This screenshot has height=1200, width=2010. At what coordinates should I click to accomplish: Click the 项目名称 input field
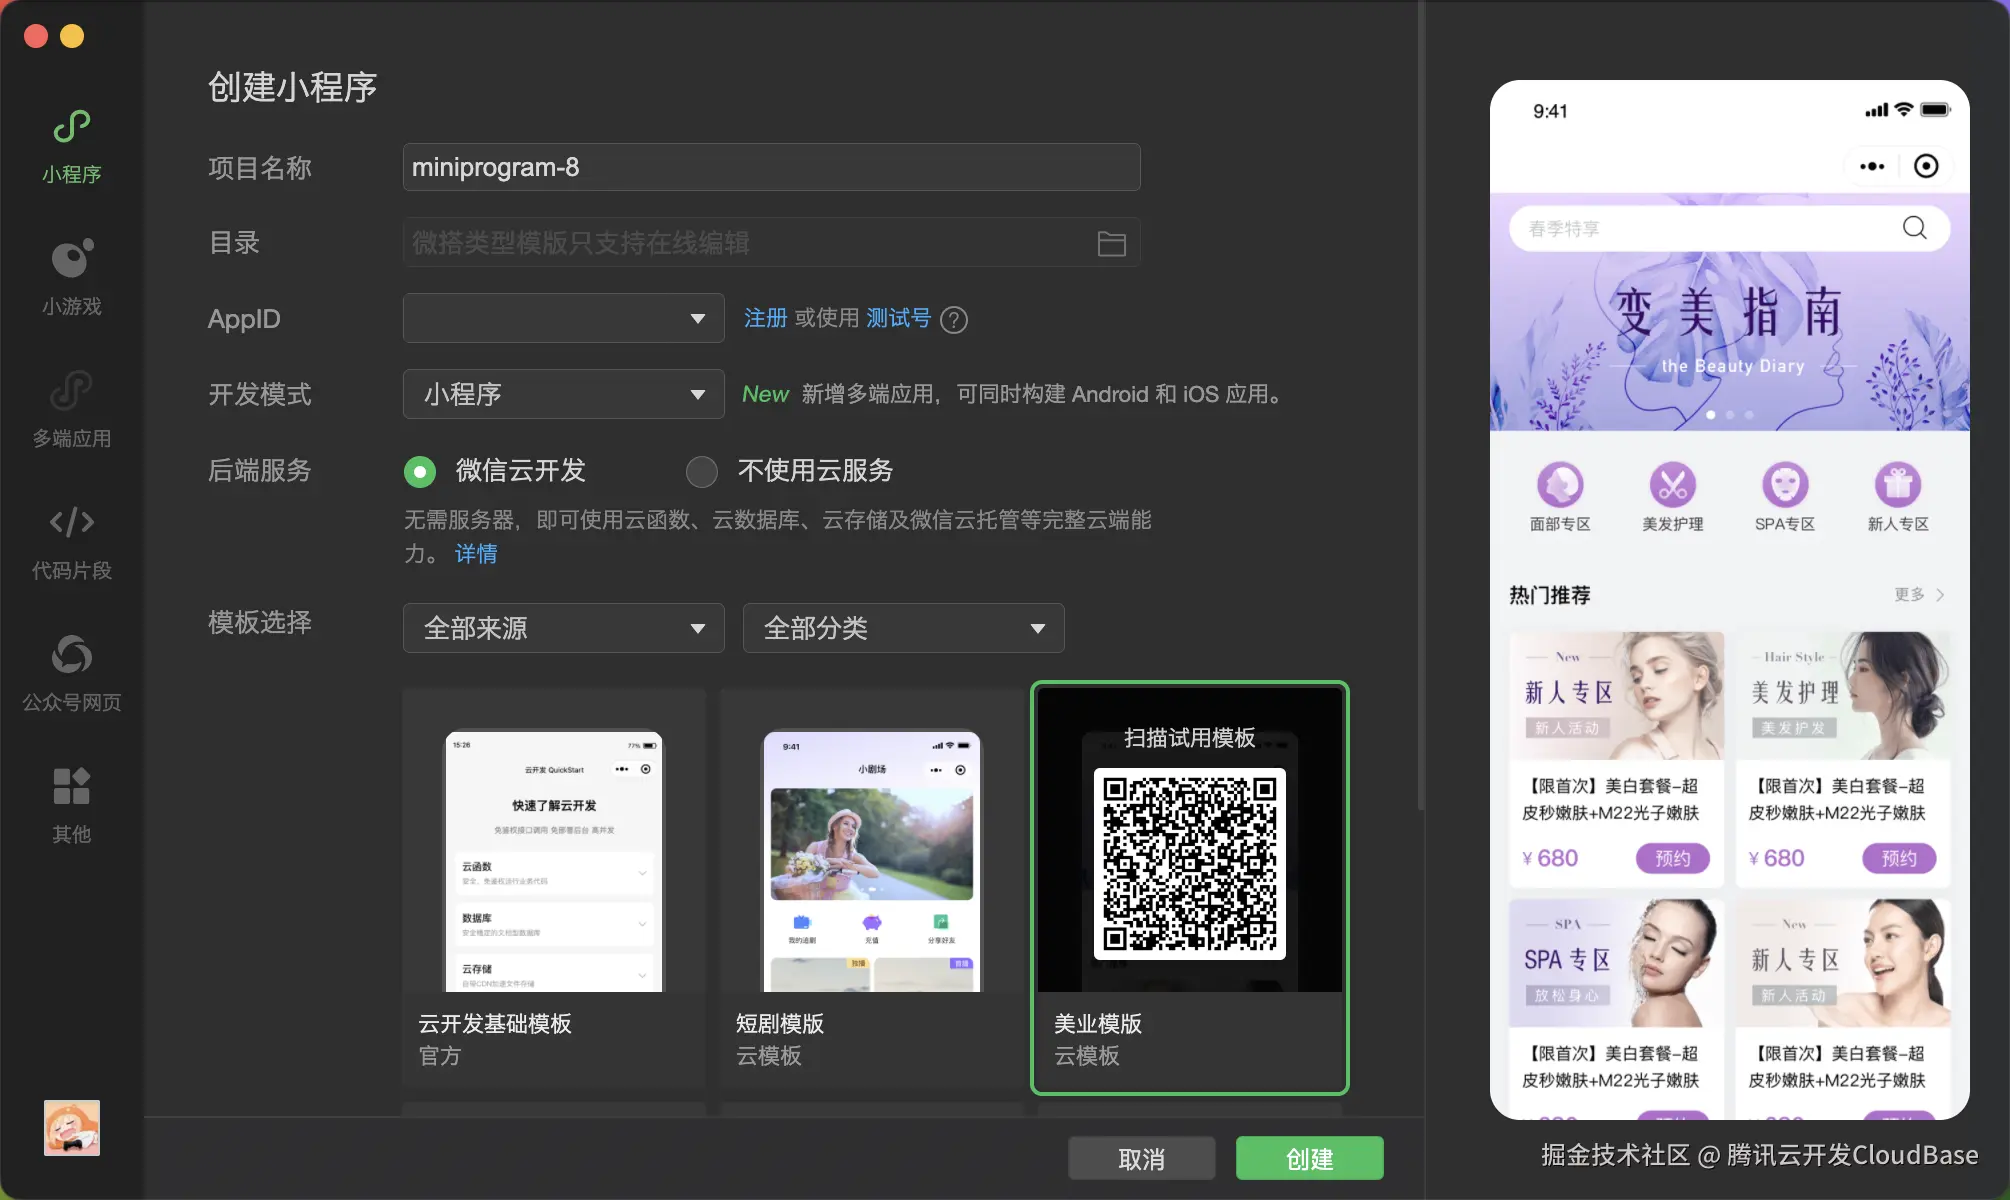771,167
